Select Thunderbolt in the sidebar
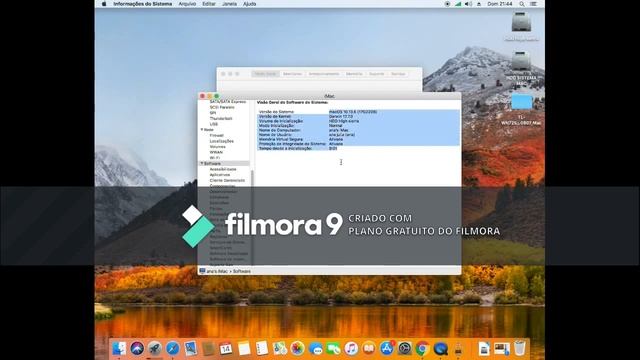Image resolution: width=640 pixels, height=360 pixels. [x=221, y=118]
